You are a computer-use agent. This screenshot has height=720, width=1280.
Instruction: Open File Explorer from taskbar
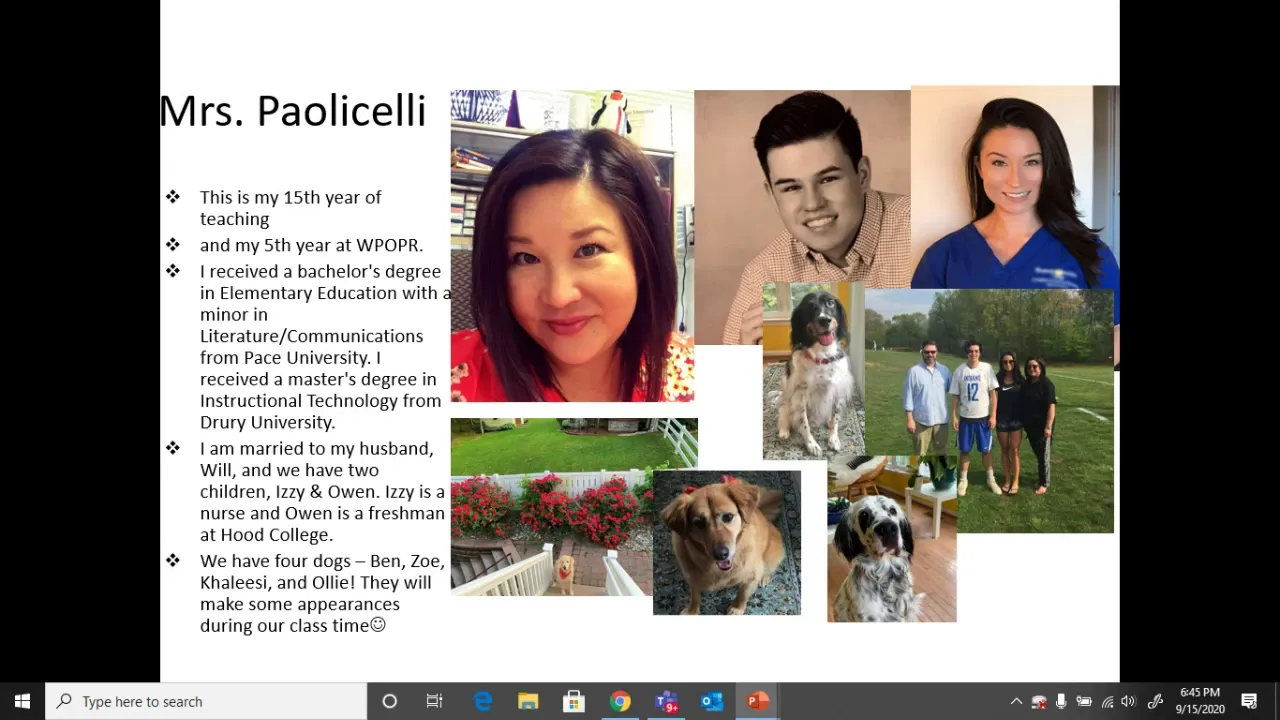528,701
